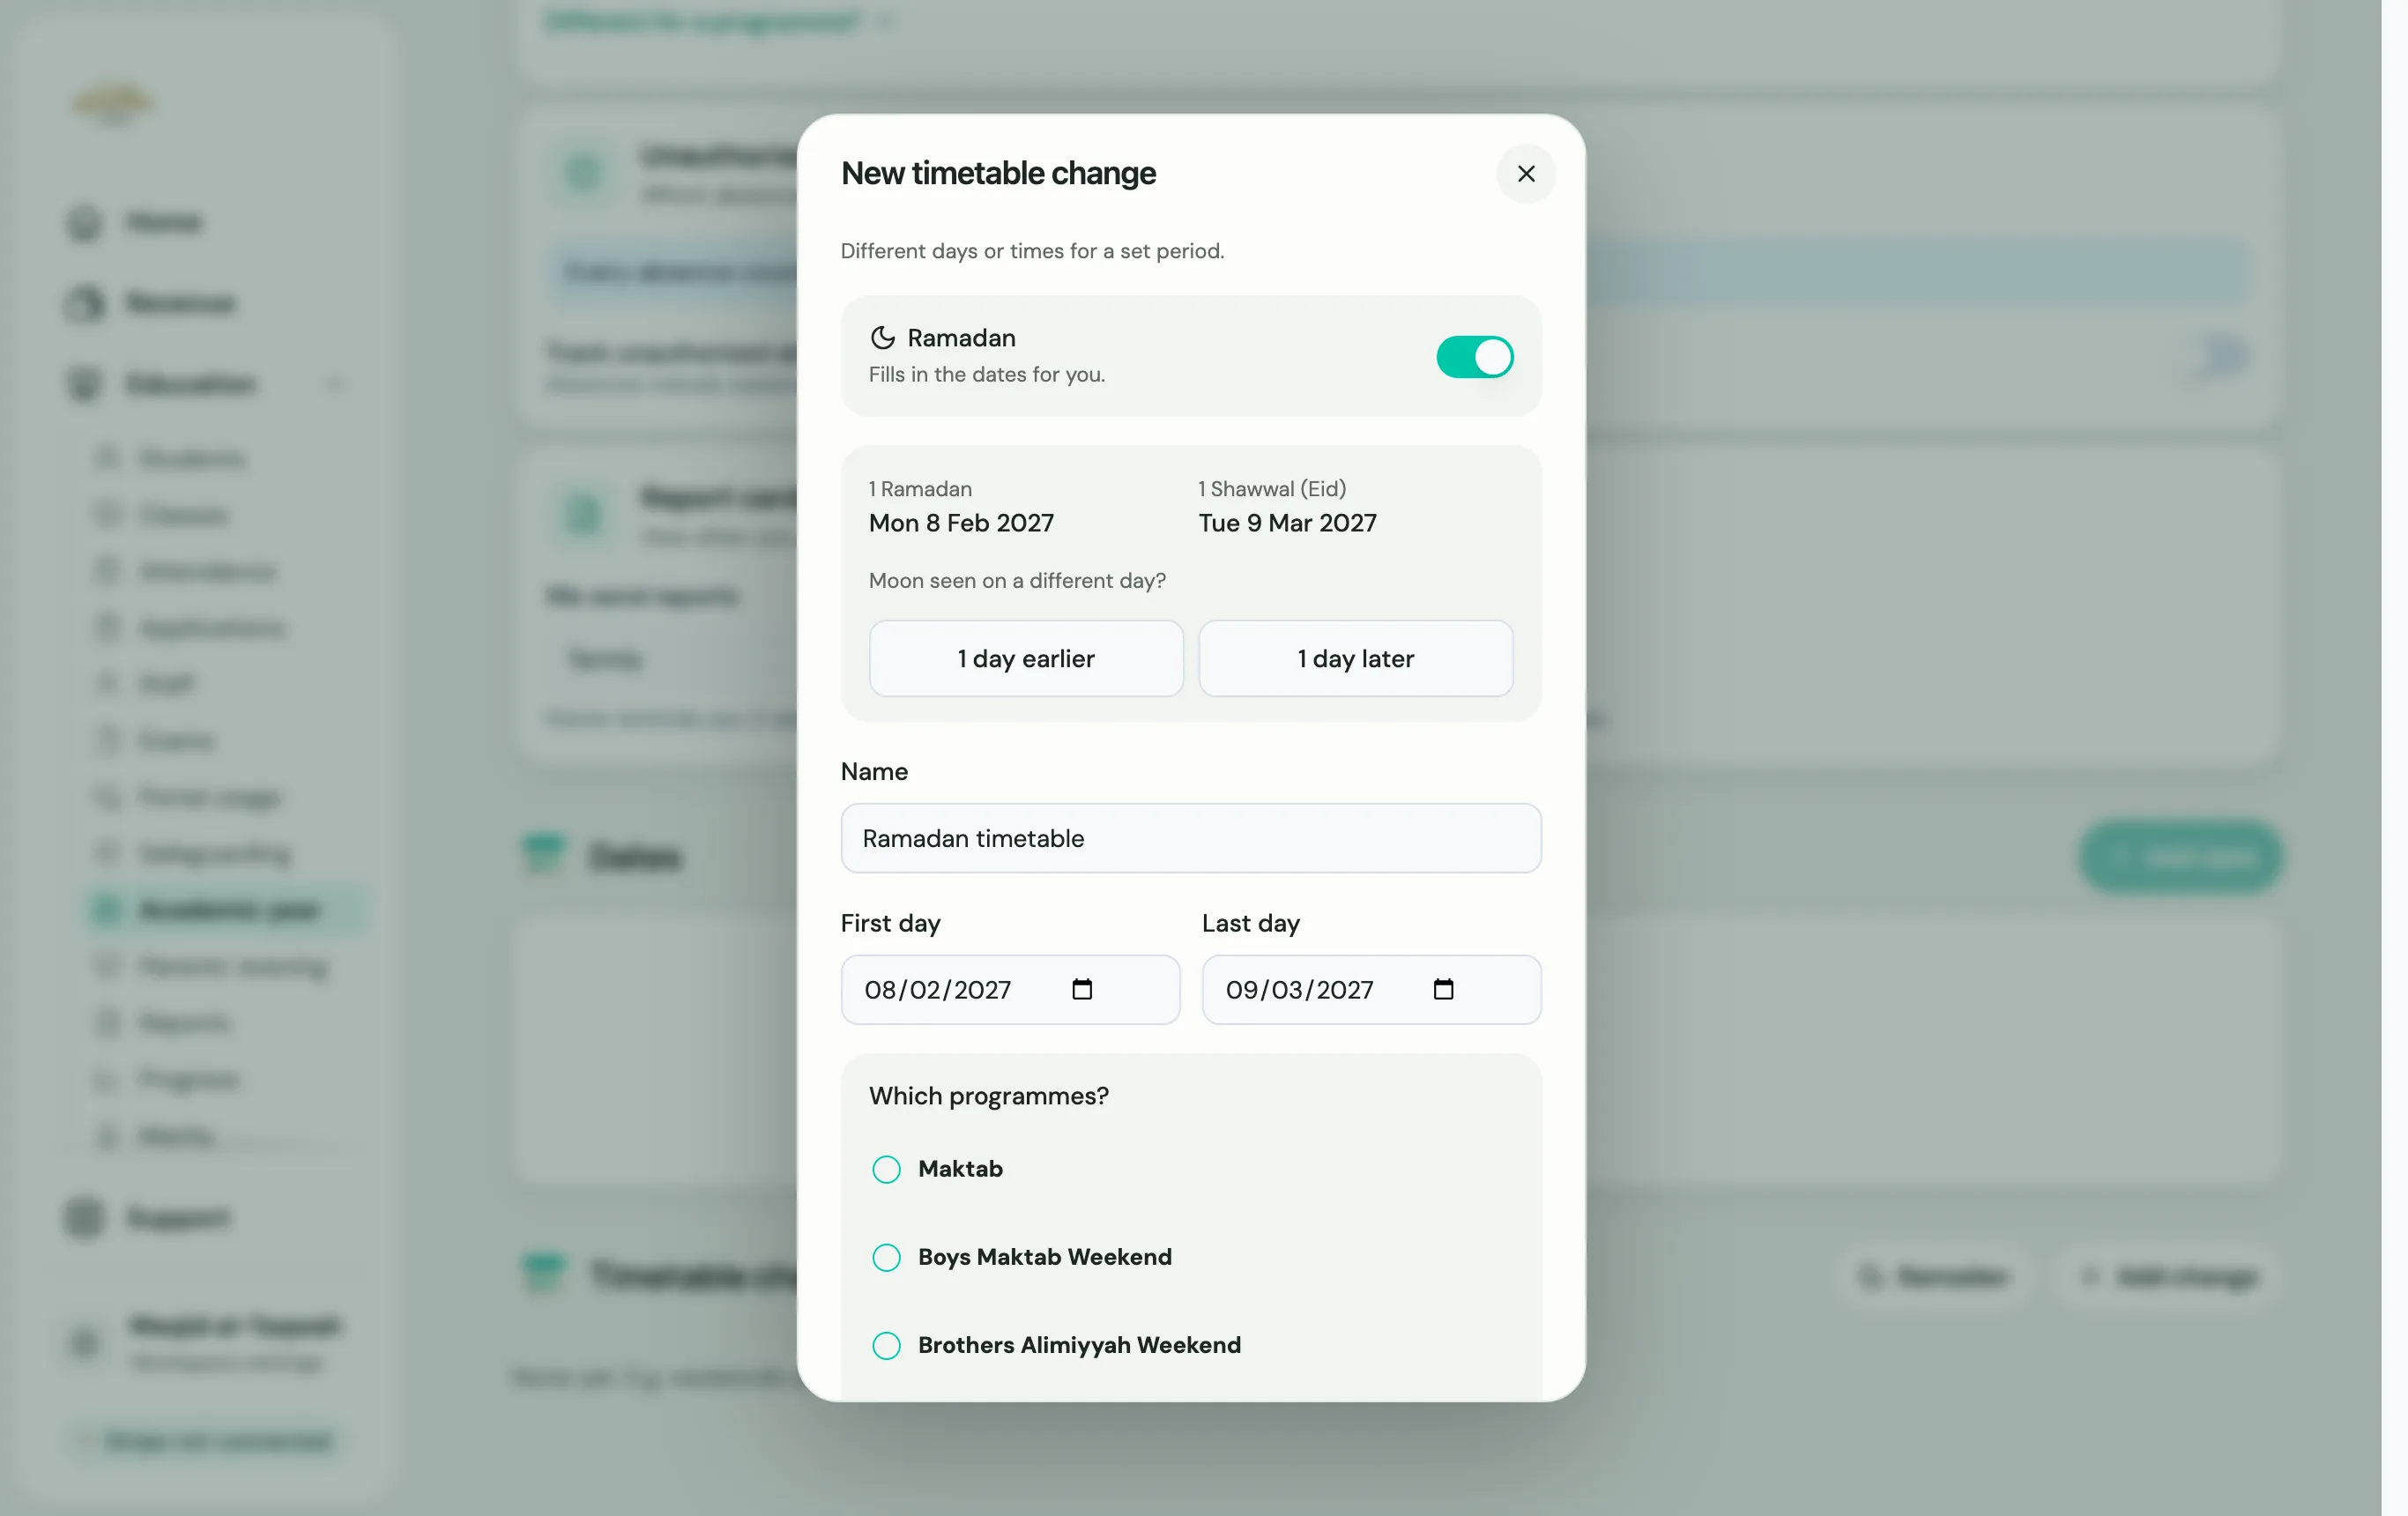This screenshot has height=1516, width=2408.
Task: Click the Which programmes? heading
Action: (988, 1096)
